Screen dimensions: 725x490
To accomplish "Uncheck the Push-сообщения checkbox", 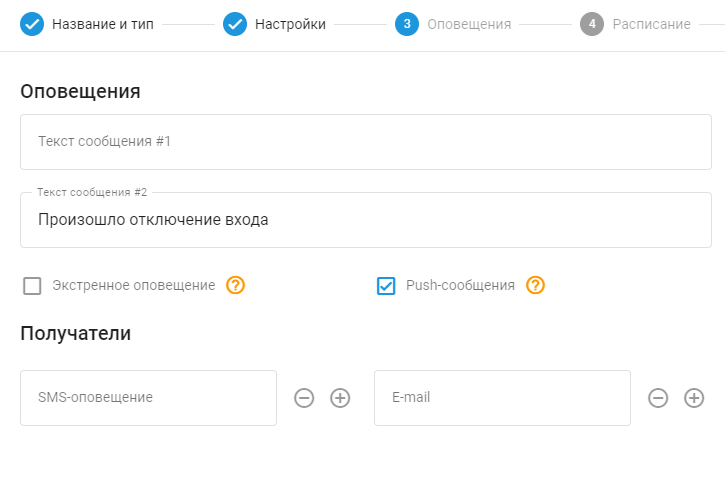I will (x=386, y=286).
